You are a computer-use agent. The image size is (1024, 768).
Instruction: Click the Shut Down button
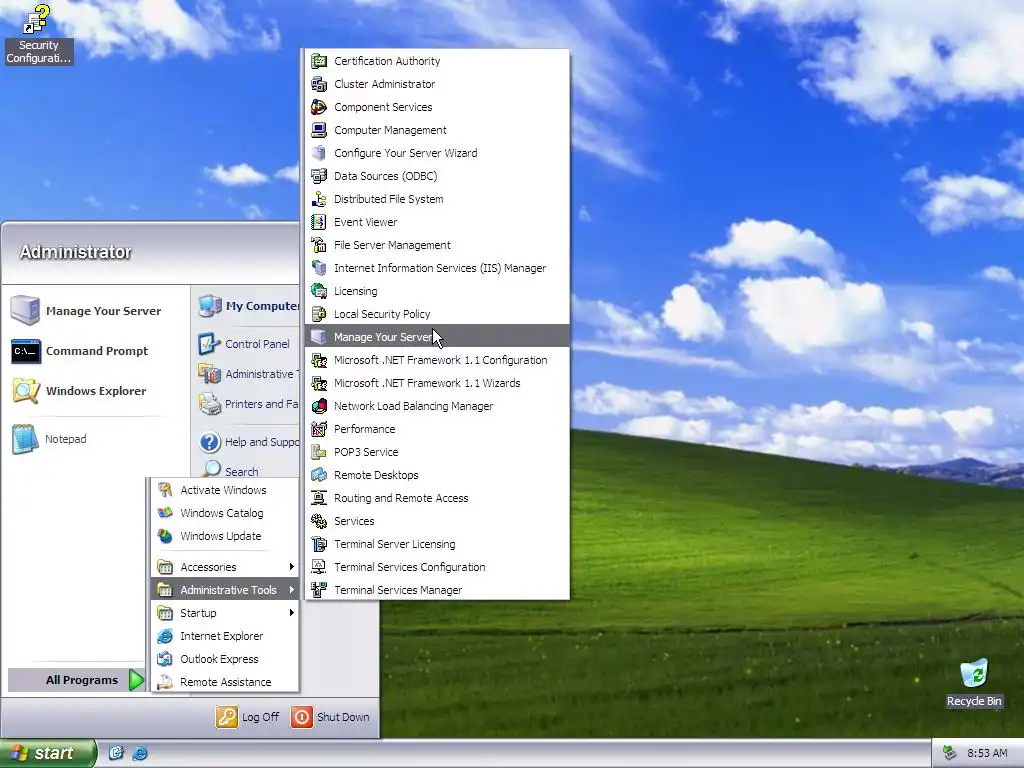tap(330, 717)
